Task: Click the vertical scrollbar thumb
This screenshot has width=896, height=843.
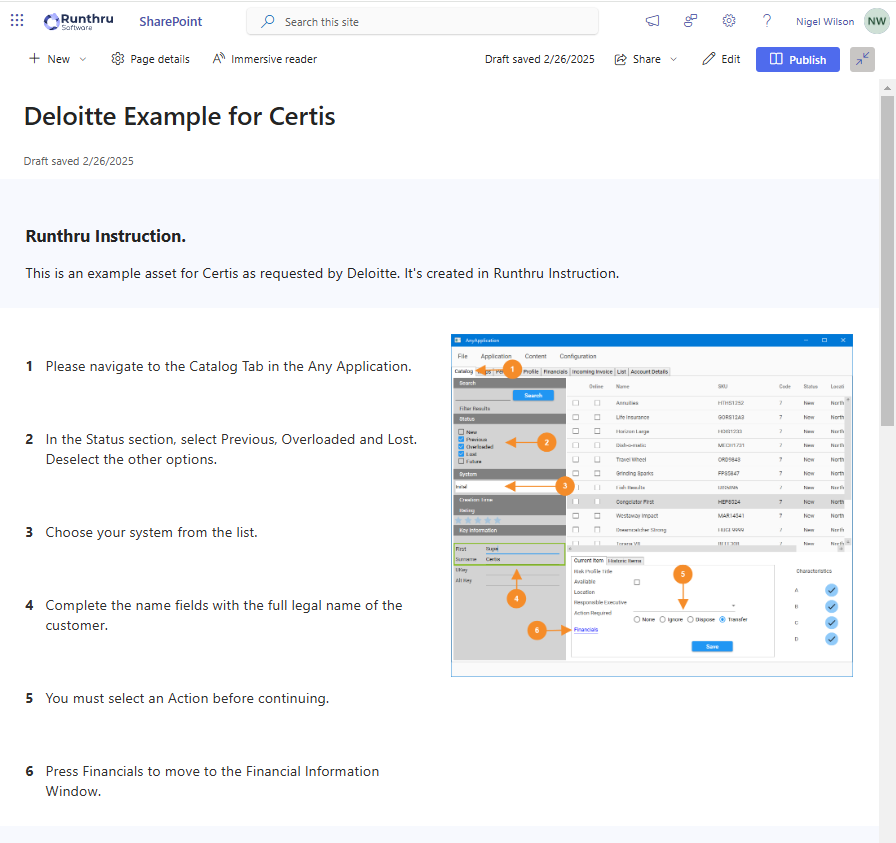Action: pos(887,261)
